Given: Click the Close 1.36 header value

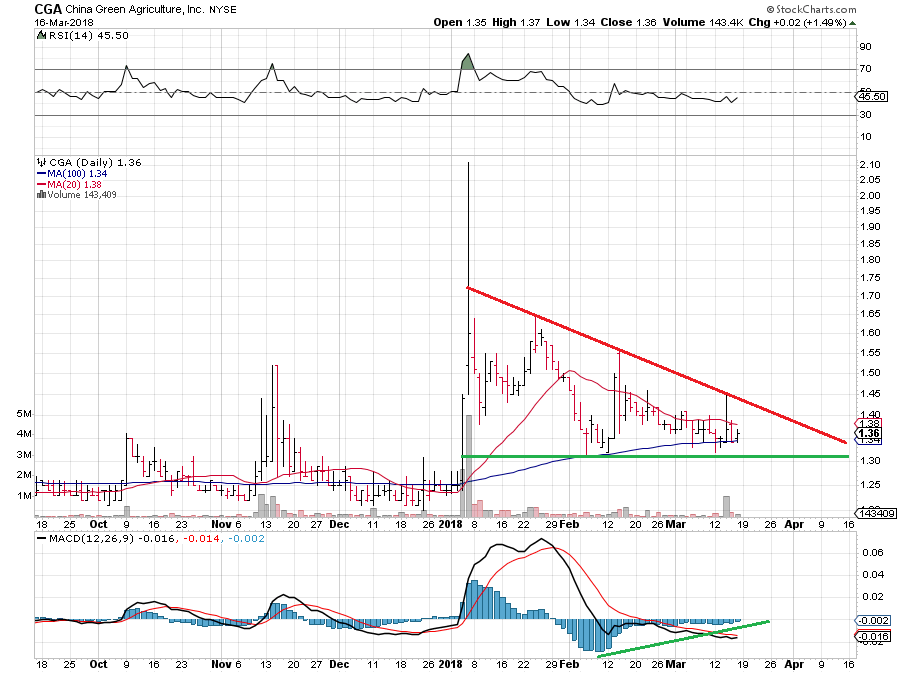Looking at the screenshot, I should click(x=628, y=22).
